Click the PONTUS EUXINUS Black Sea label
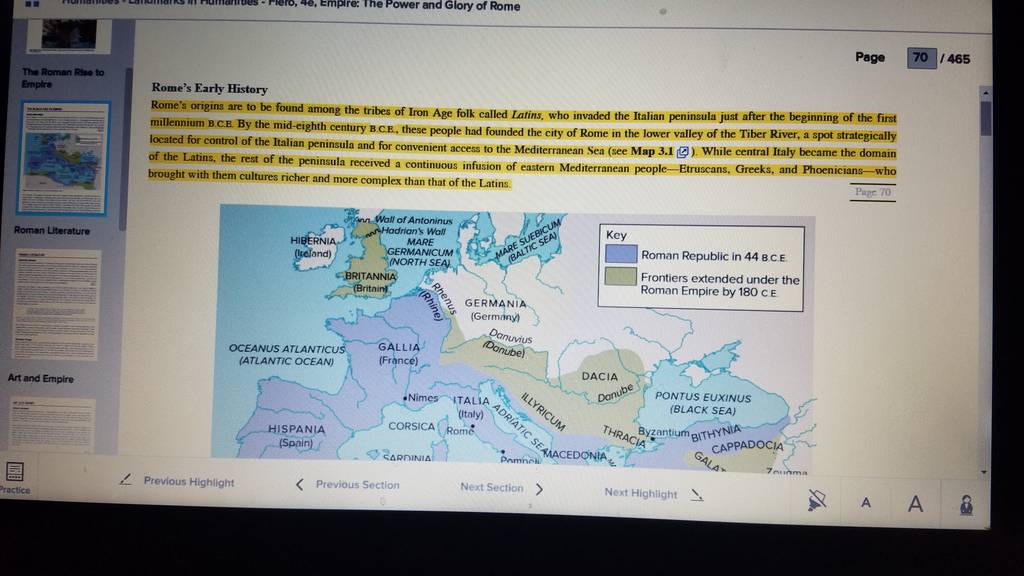 tap(703, 403)
